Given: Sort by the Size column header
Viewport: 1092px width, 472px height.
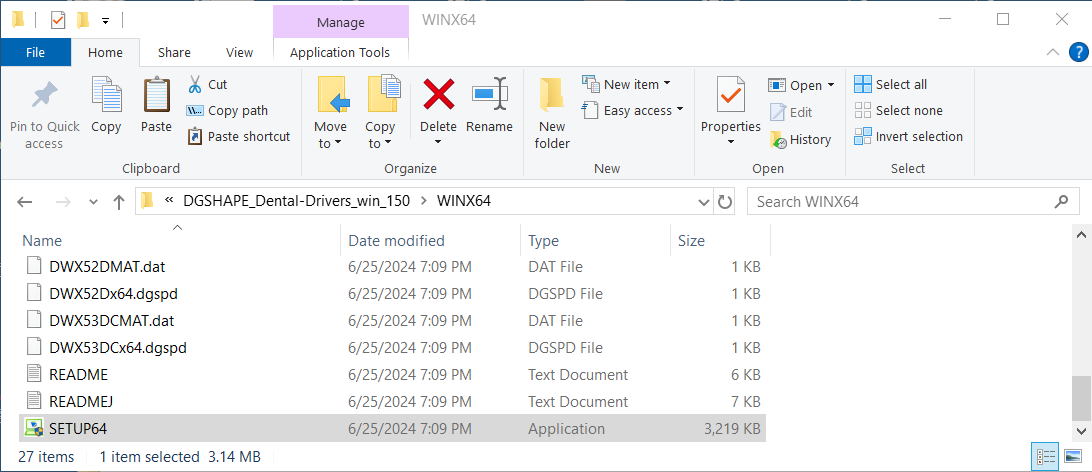Looking at the screenshot, I should (x=720, y=241).
